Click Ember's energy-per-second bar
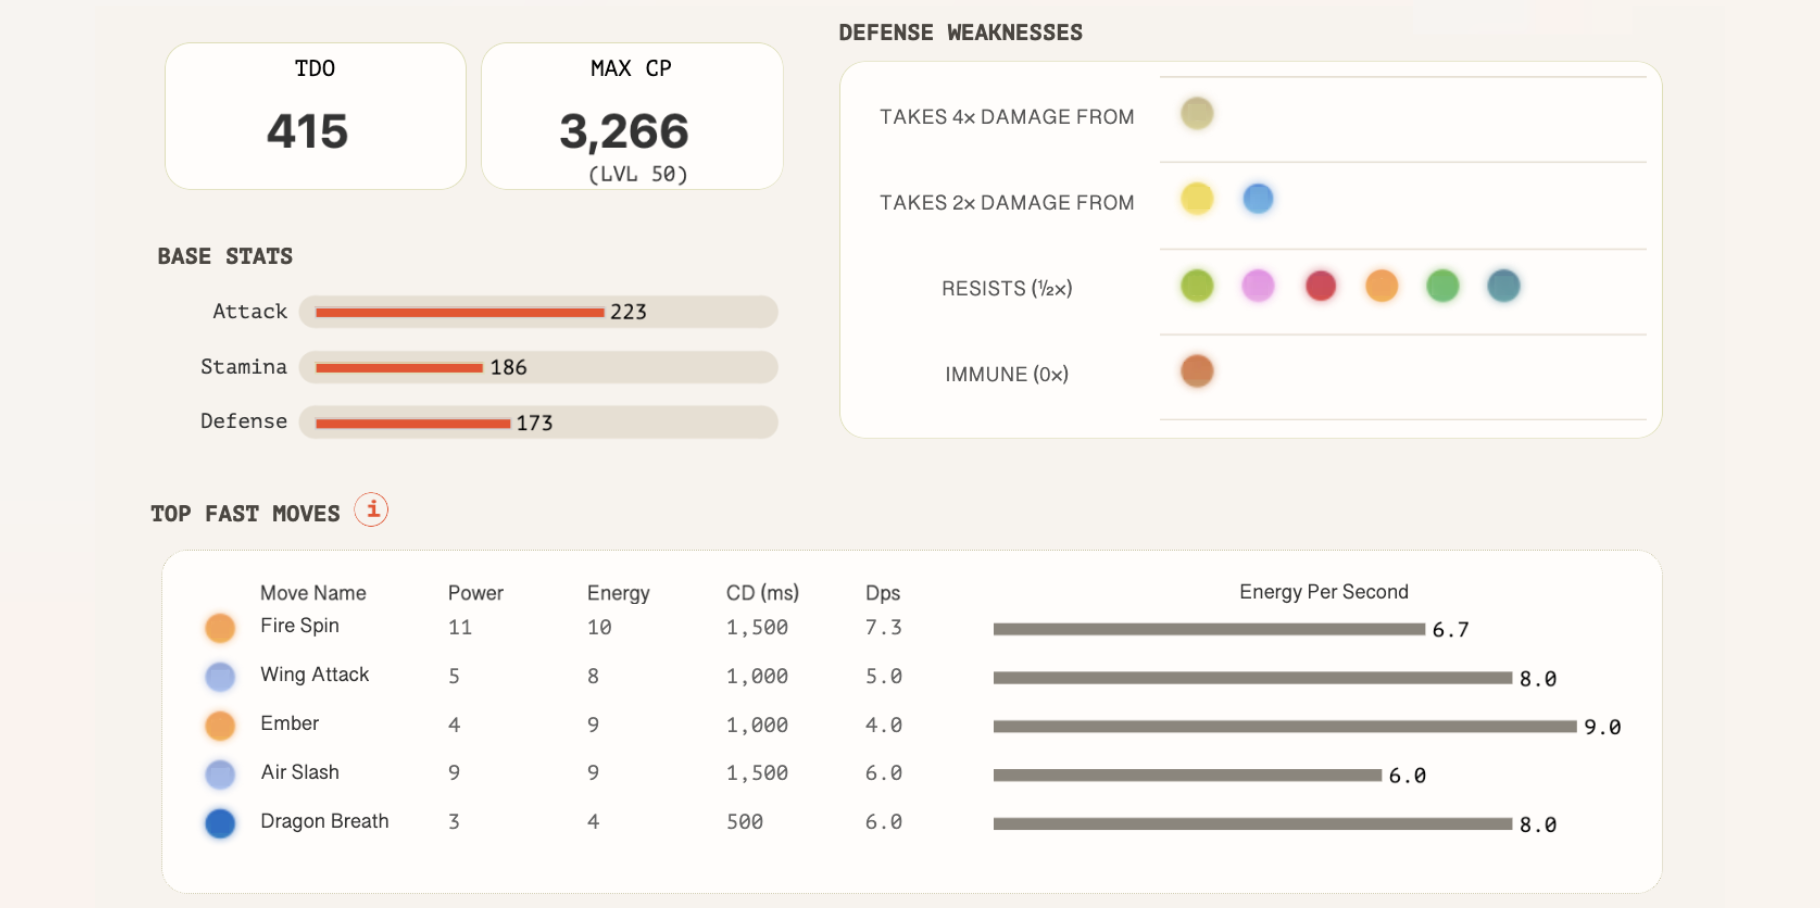This screenshot has height=908, width=1820. tap(1285, 726)
